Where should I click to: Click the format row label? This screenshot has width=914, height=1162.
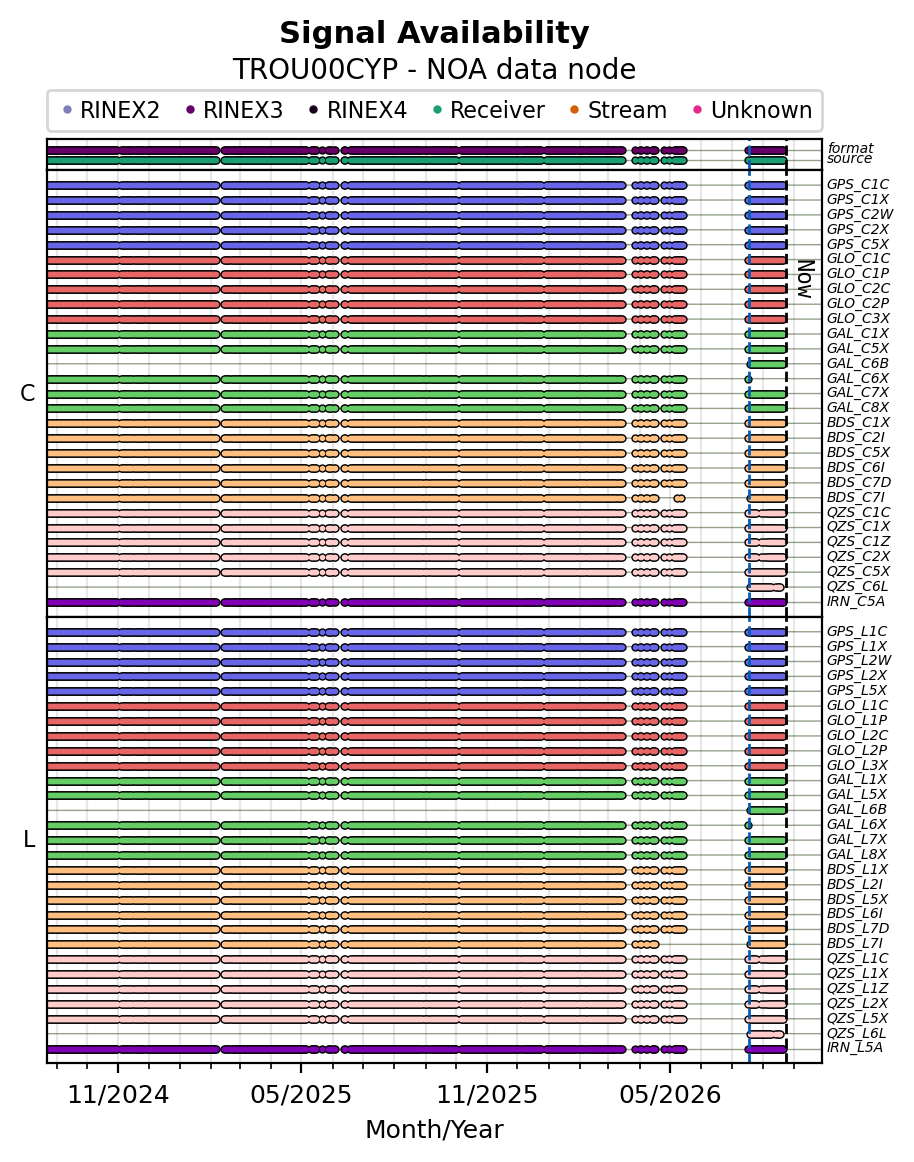[851, 148]
